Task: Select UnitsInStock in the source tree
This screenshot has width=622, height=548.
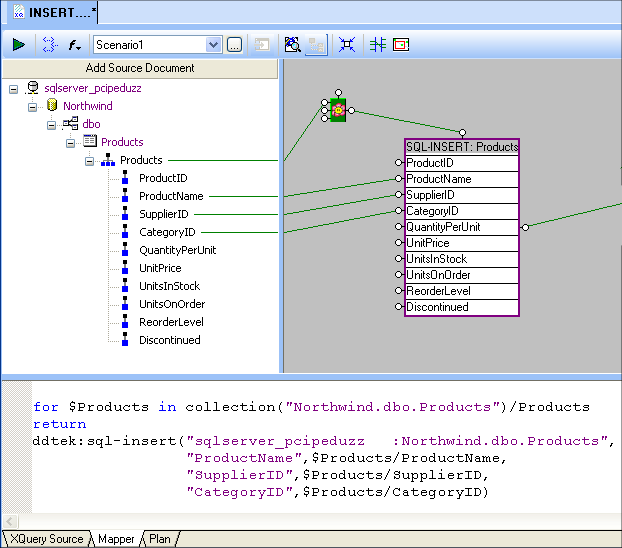Action: 169,286
